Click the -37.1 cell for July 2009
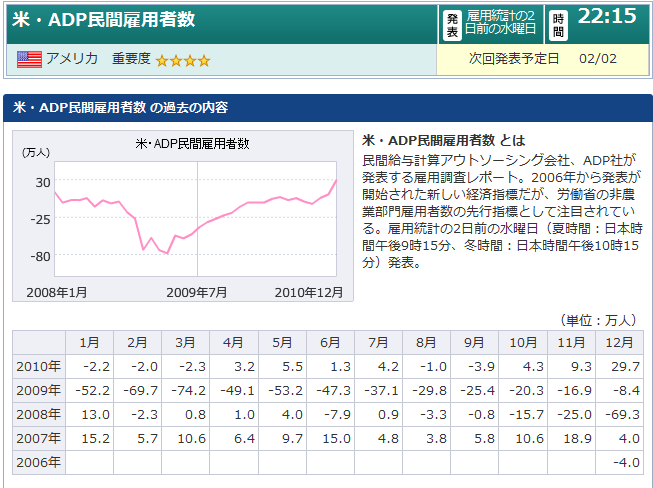 pyautogui.click(x=378, y=391)
